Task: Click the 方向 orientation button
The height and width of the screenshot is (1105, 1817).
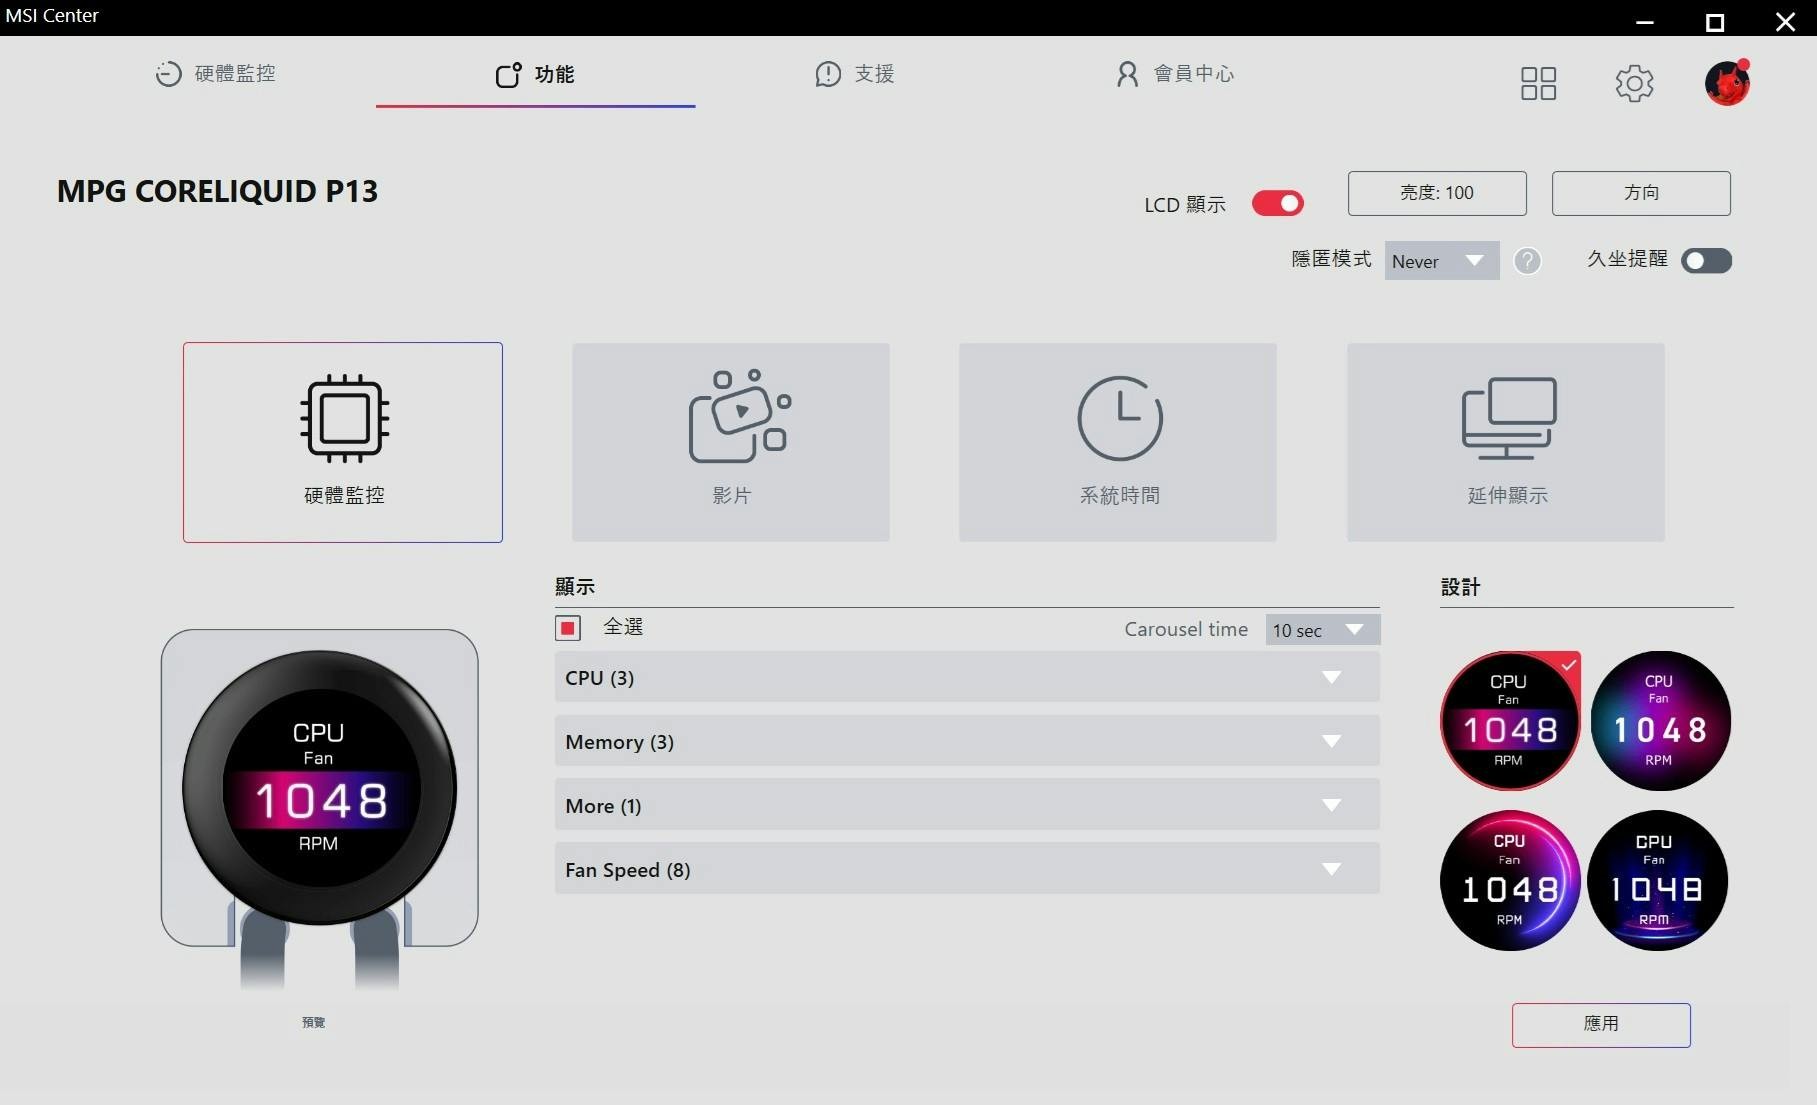Action: [x=1641, y=193]
